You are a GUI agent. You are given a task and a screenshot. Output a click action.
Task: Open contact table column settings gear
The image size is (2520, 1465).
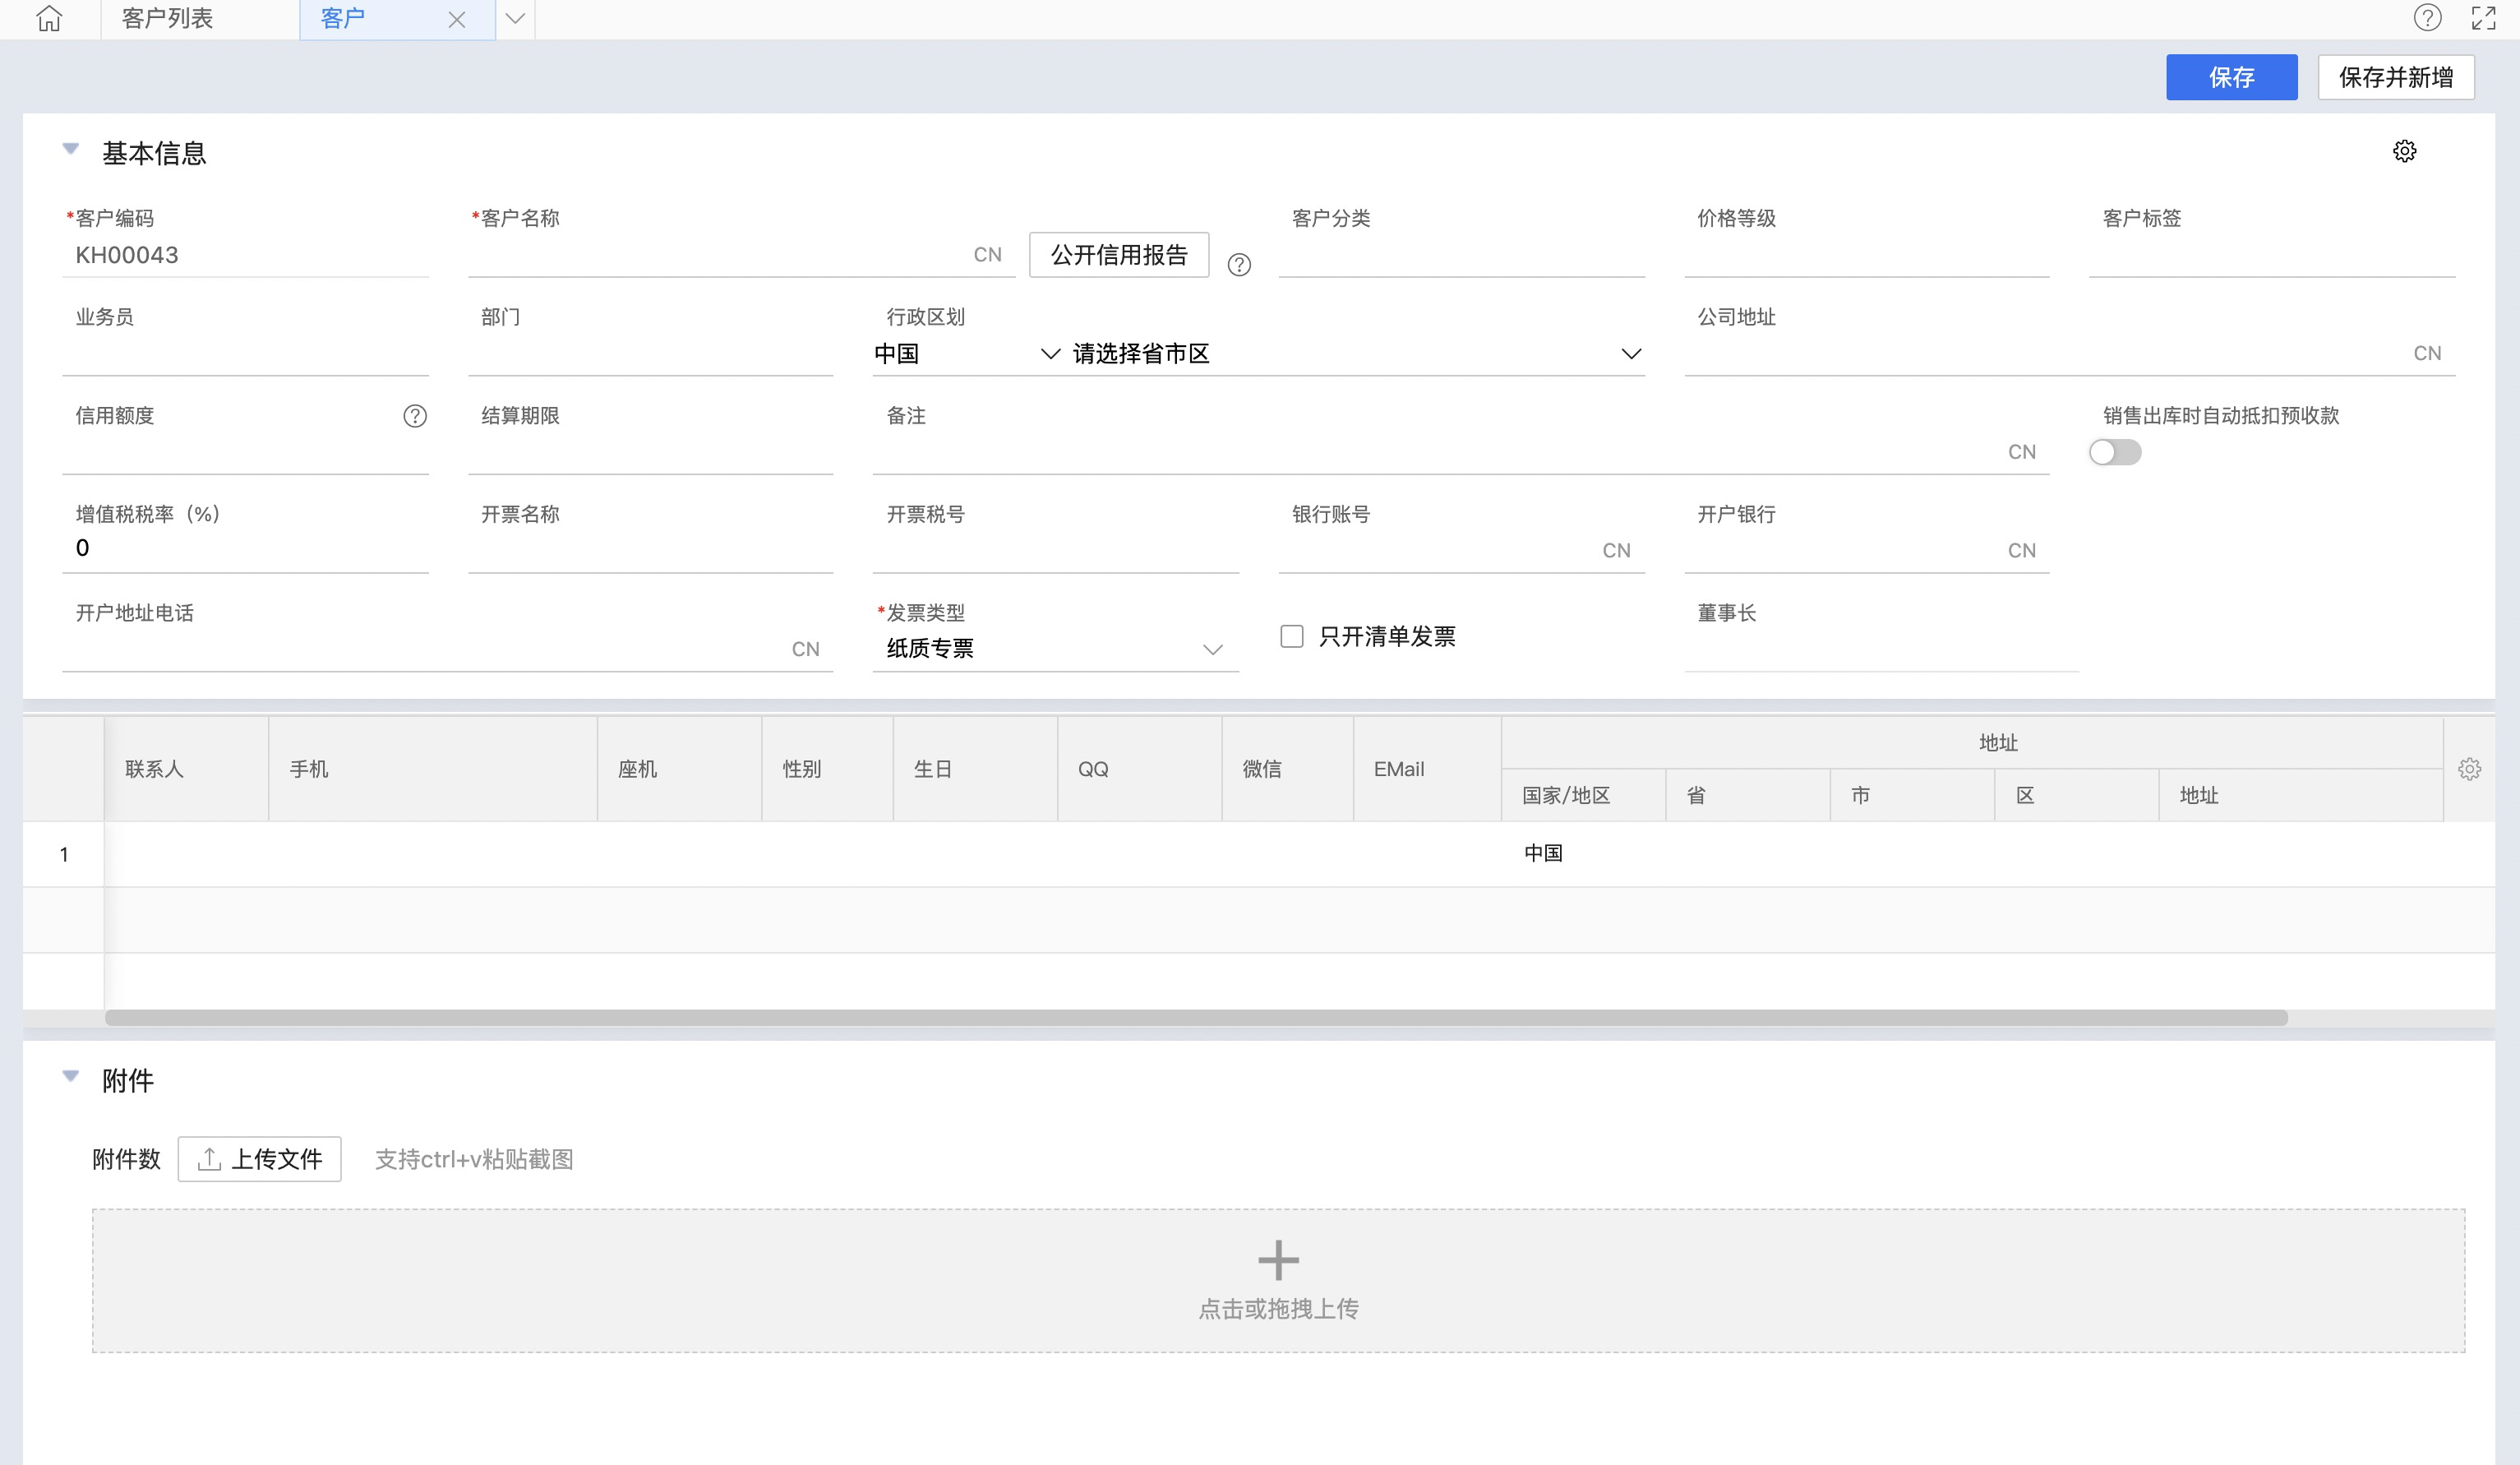point(2469,769)
